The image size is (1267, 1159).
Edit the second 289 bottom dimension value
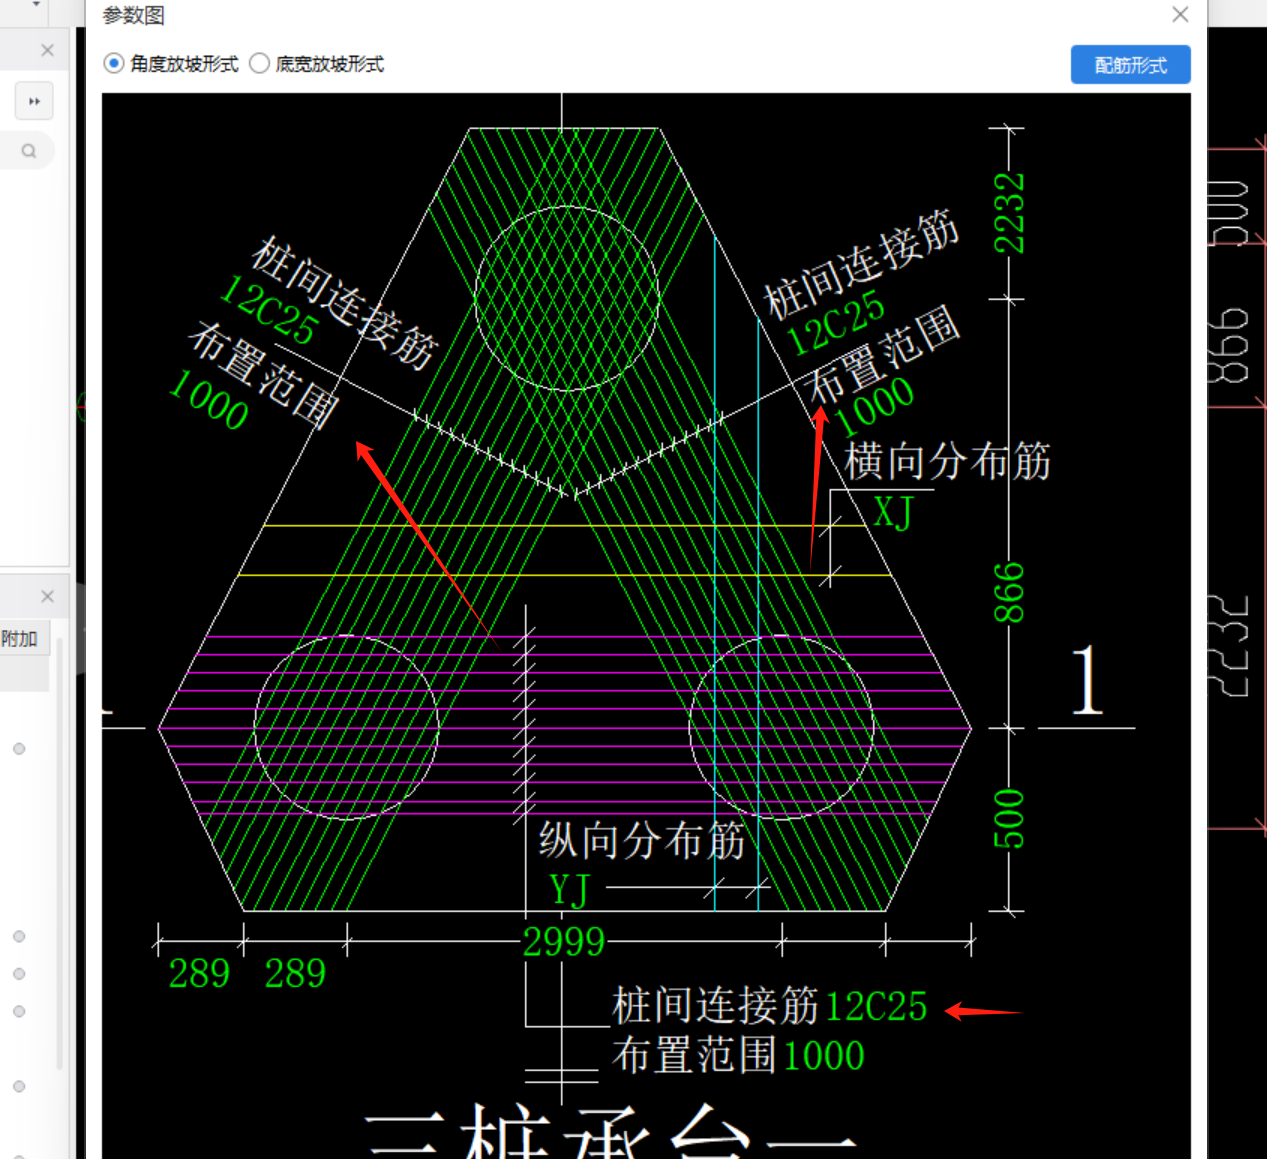pyautogui.click(x=295, y=973)
